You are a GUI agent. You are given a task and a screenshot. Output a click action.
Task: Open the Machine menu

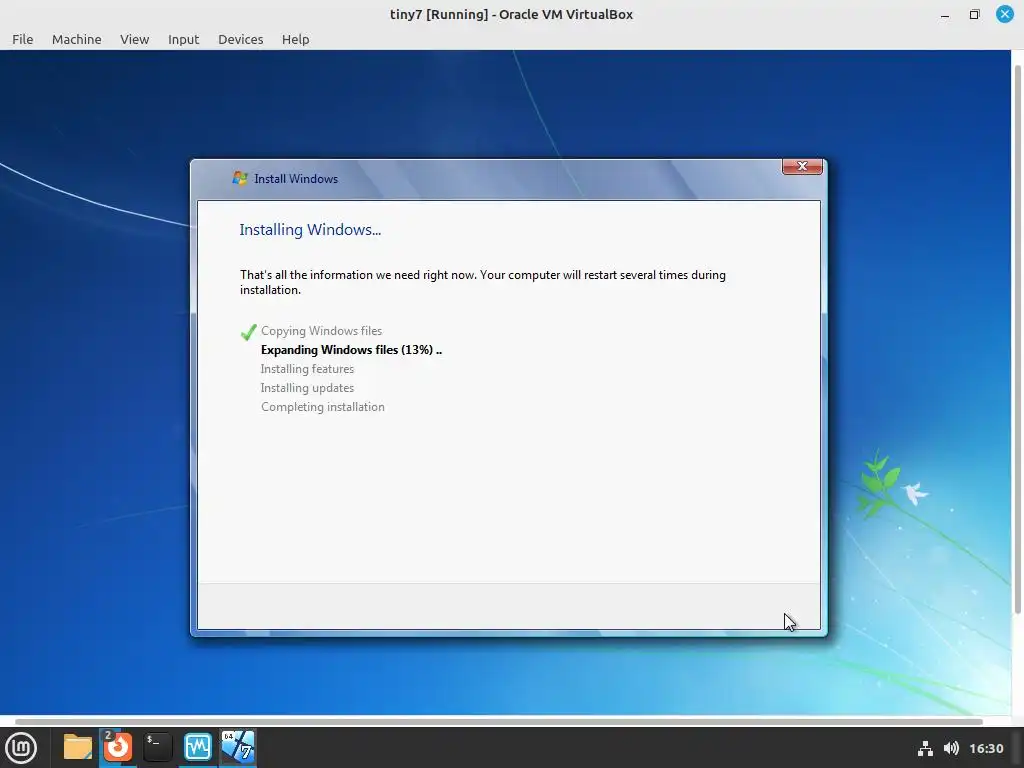76,39
